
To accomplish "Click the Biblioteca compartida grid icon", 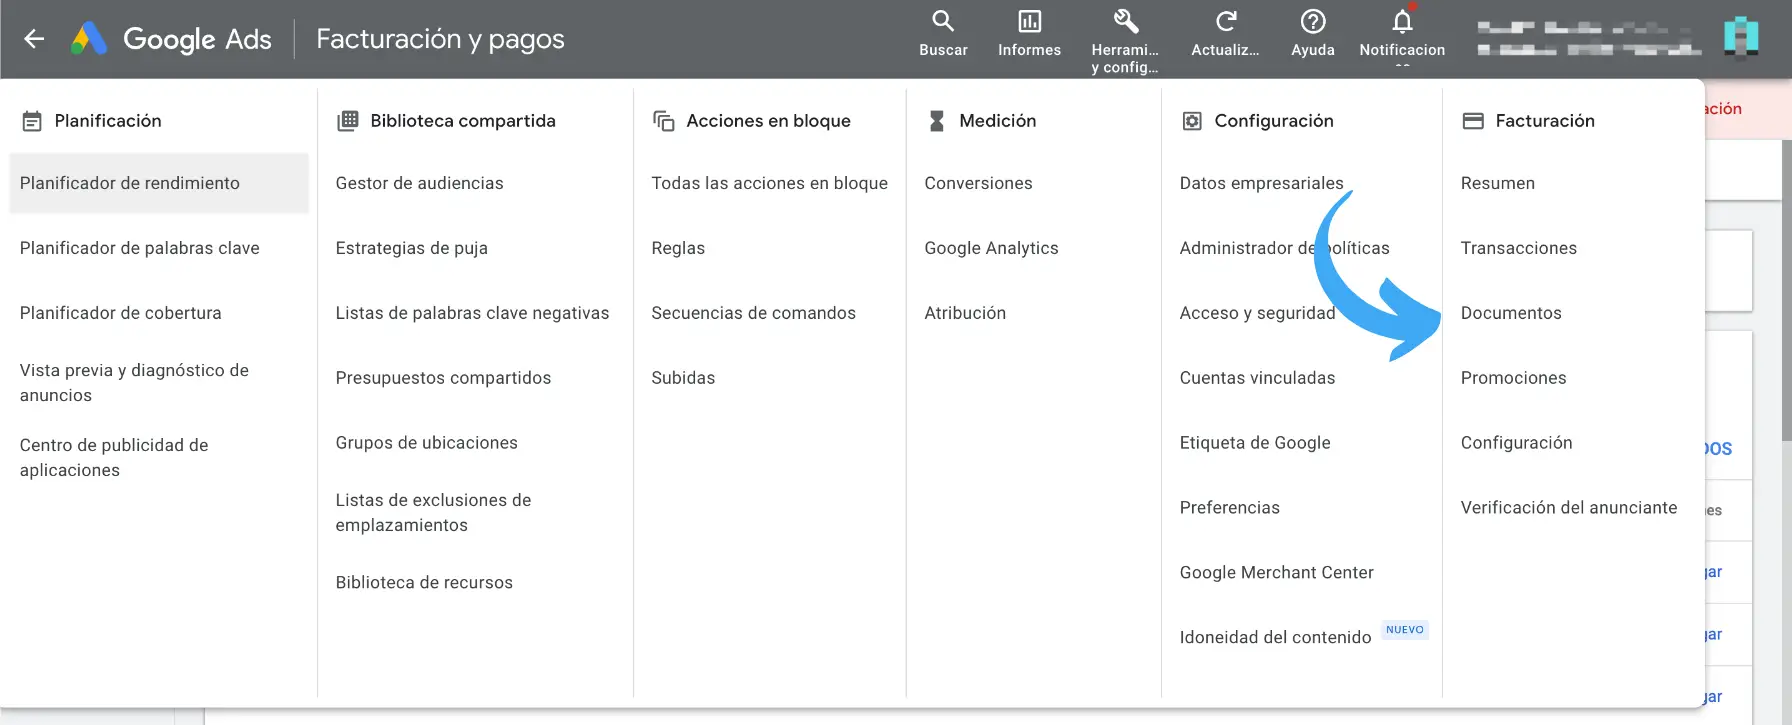I will (x=348, y=121).
